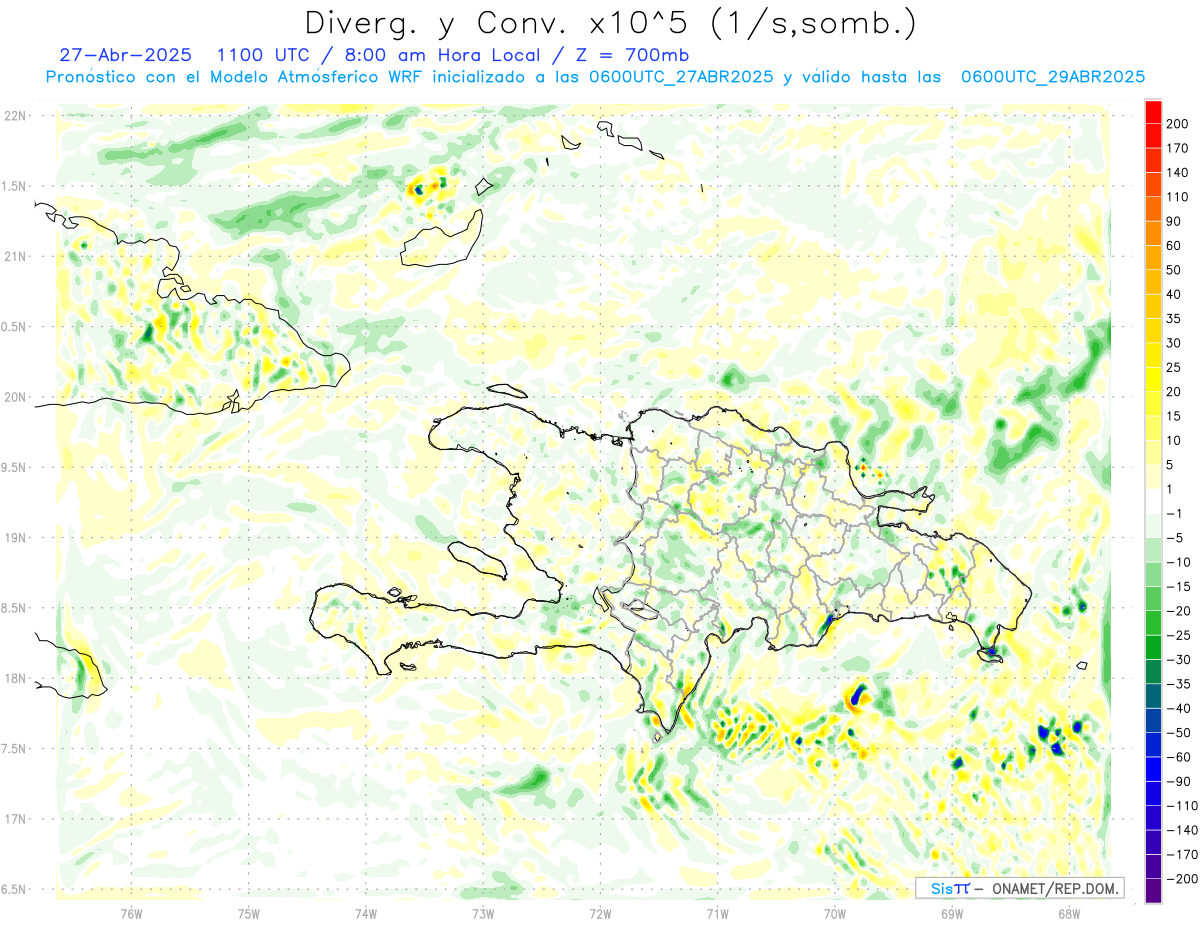Click the '22N' latitude label
Screen dimensions: 1200x927
15,116
